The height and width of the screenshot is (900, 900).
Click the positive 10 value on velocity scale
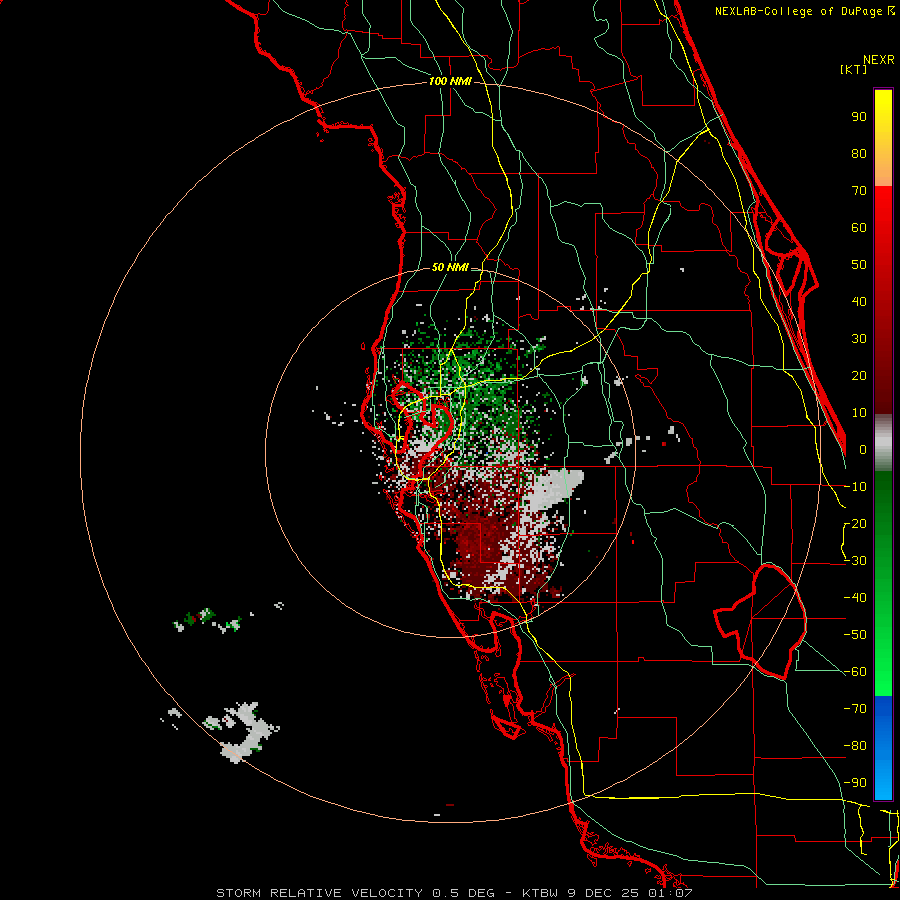[x=859, y=413]
